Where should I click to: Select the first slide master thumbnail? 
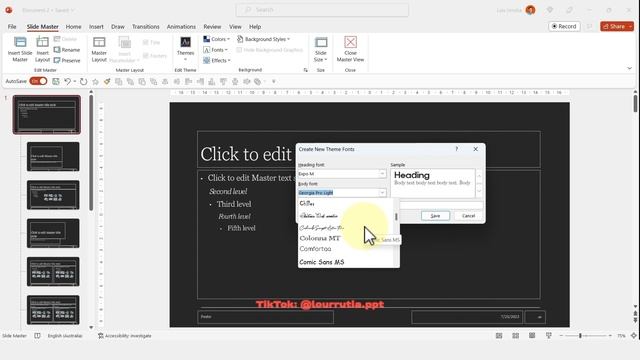[x=47, y=115]
